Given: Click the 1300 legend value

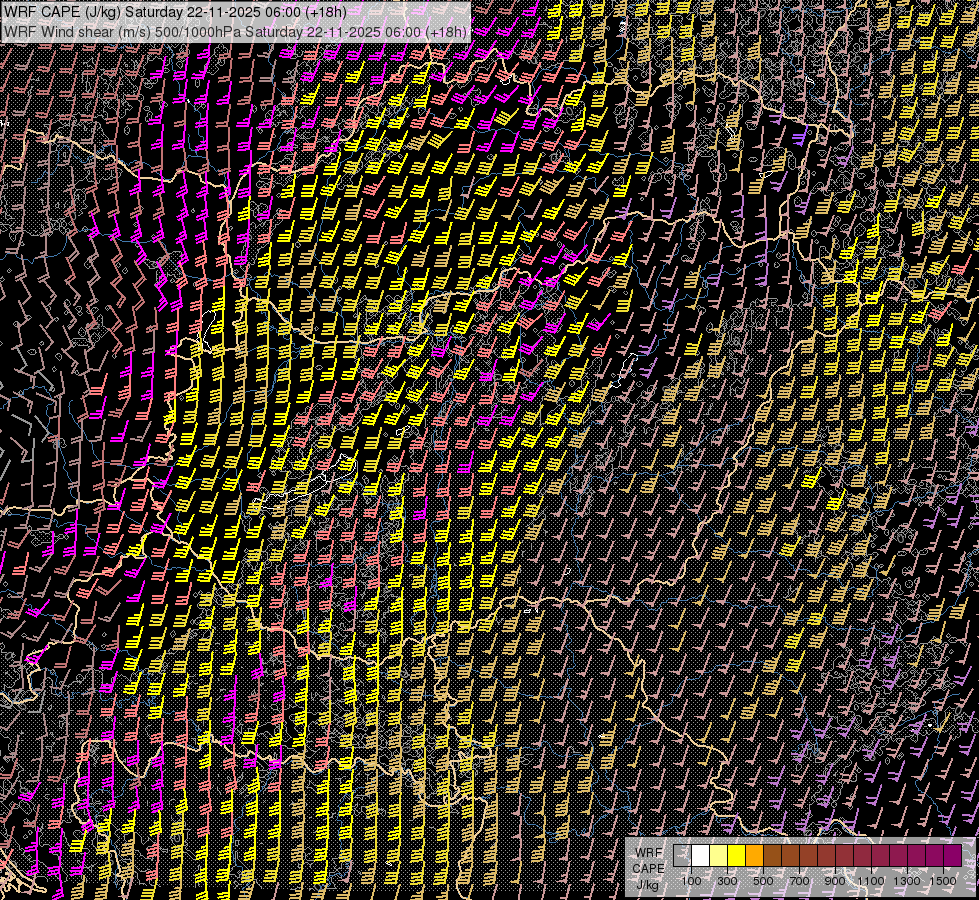Looking at the screenshot, I should click(907, 881).
